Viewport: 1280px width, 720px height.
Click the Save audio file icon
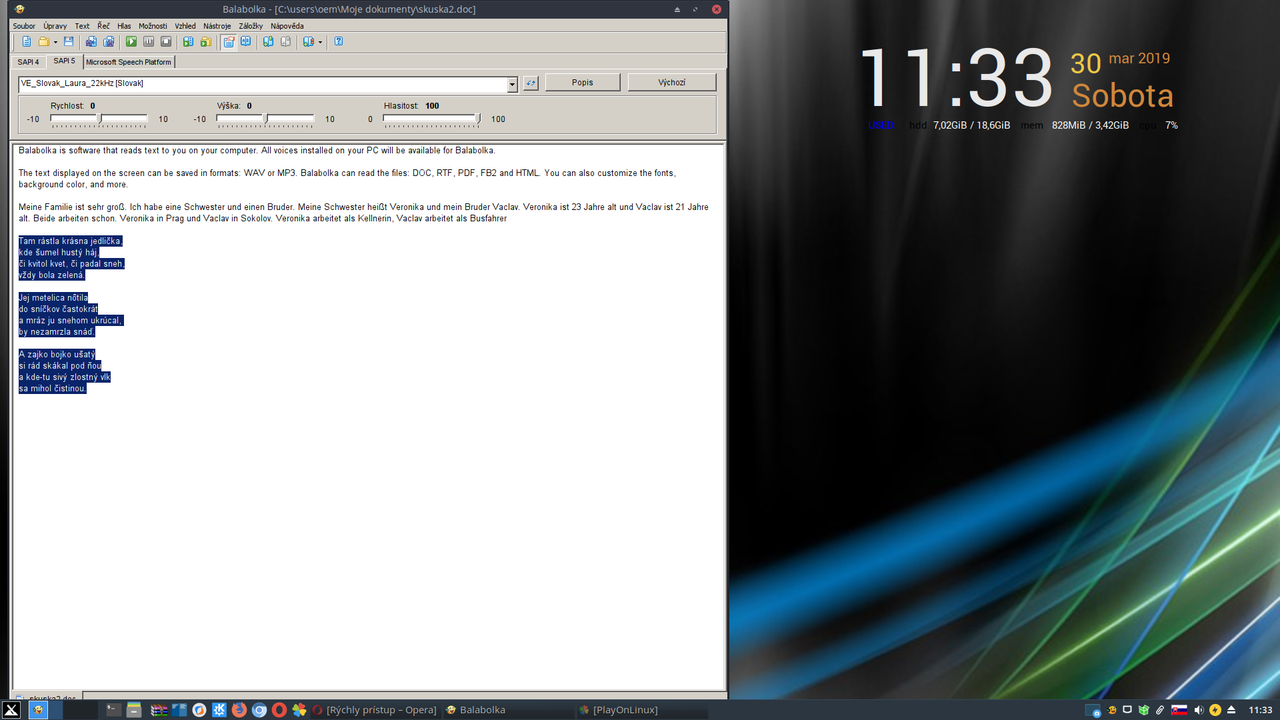[x=91, y=42]
